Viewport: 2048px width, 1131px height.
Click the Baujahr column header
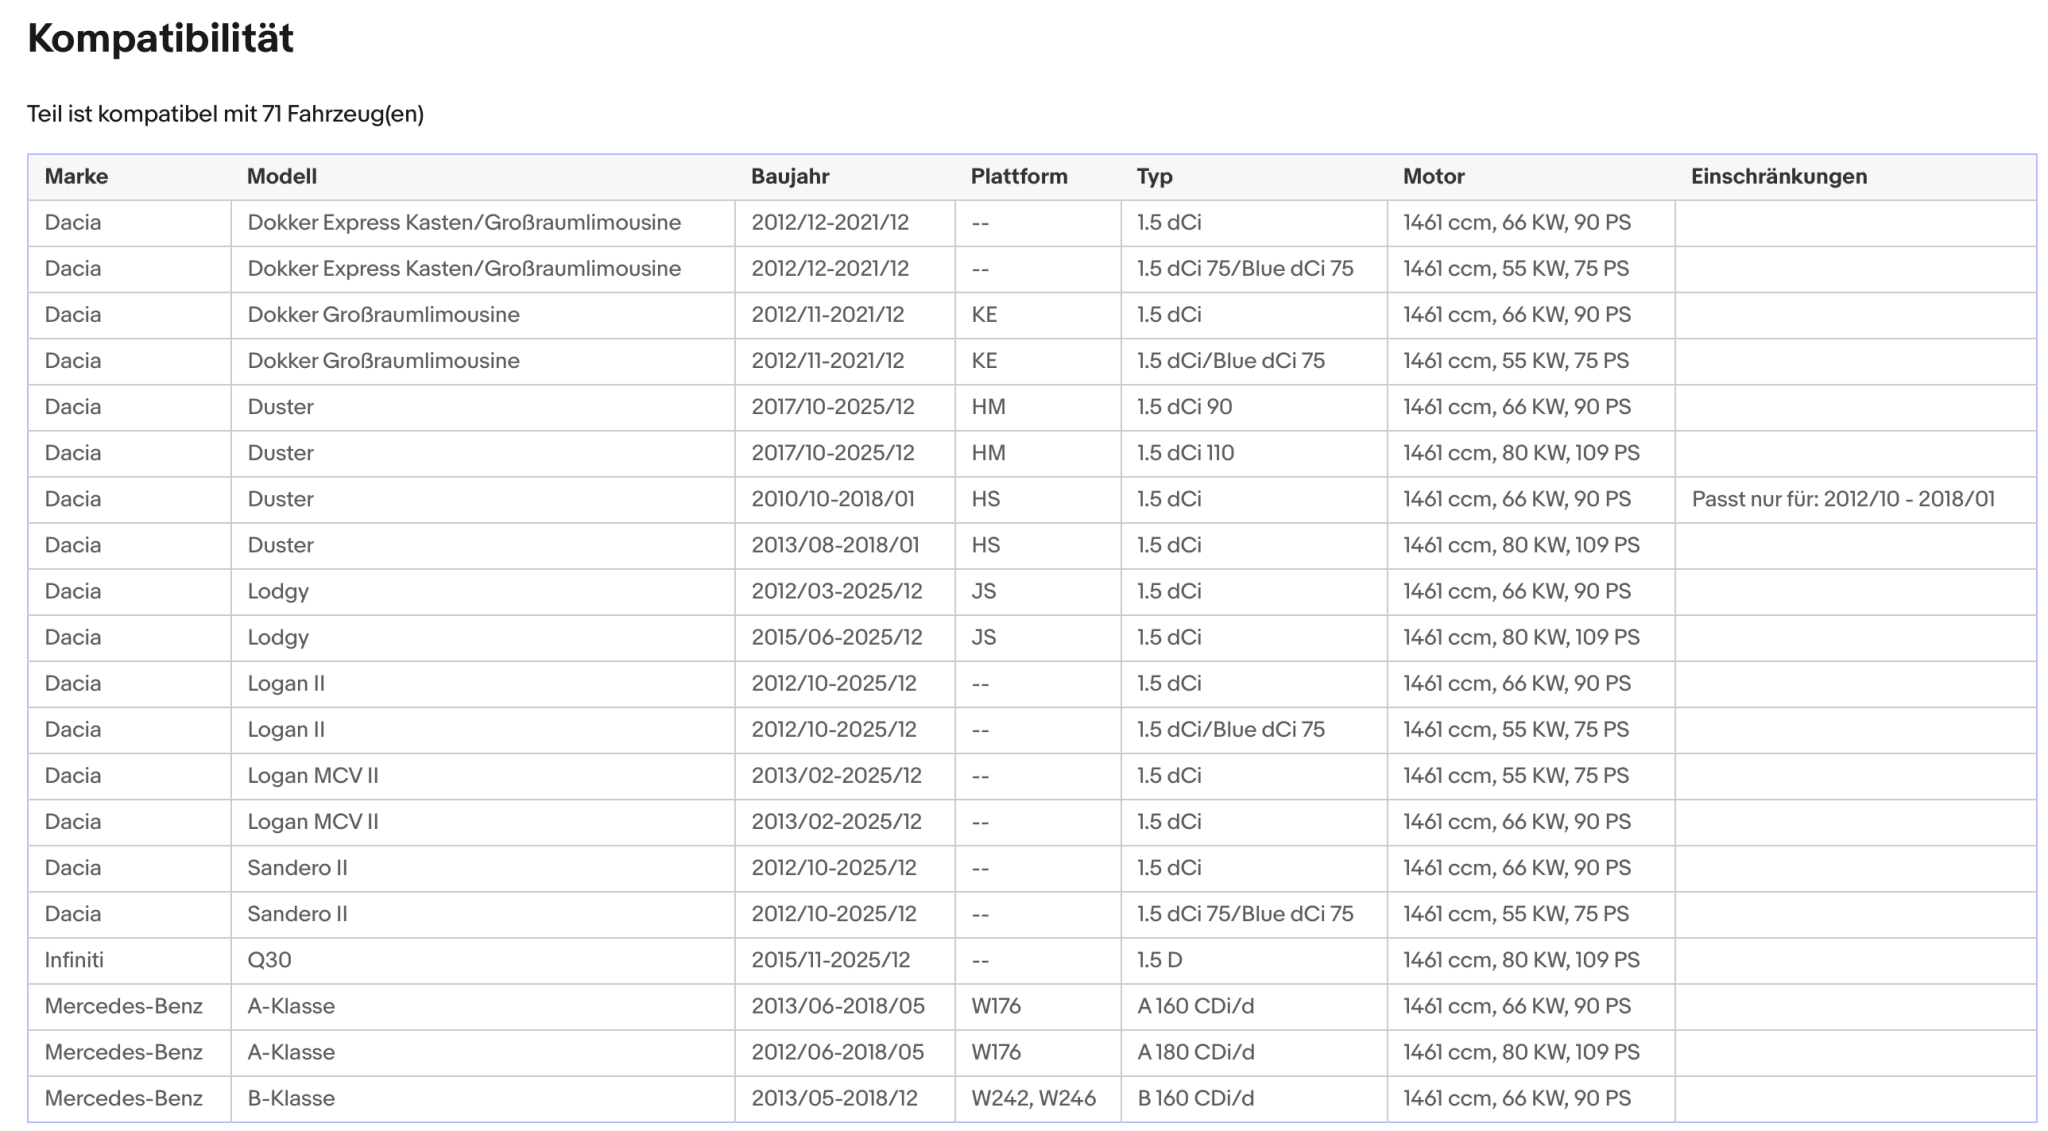click(790, 176)
